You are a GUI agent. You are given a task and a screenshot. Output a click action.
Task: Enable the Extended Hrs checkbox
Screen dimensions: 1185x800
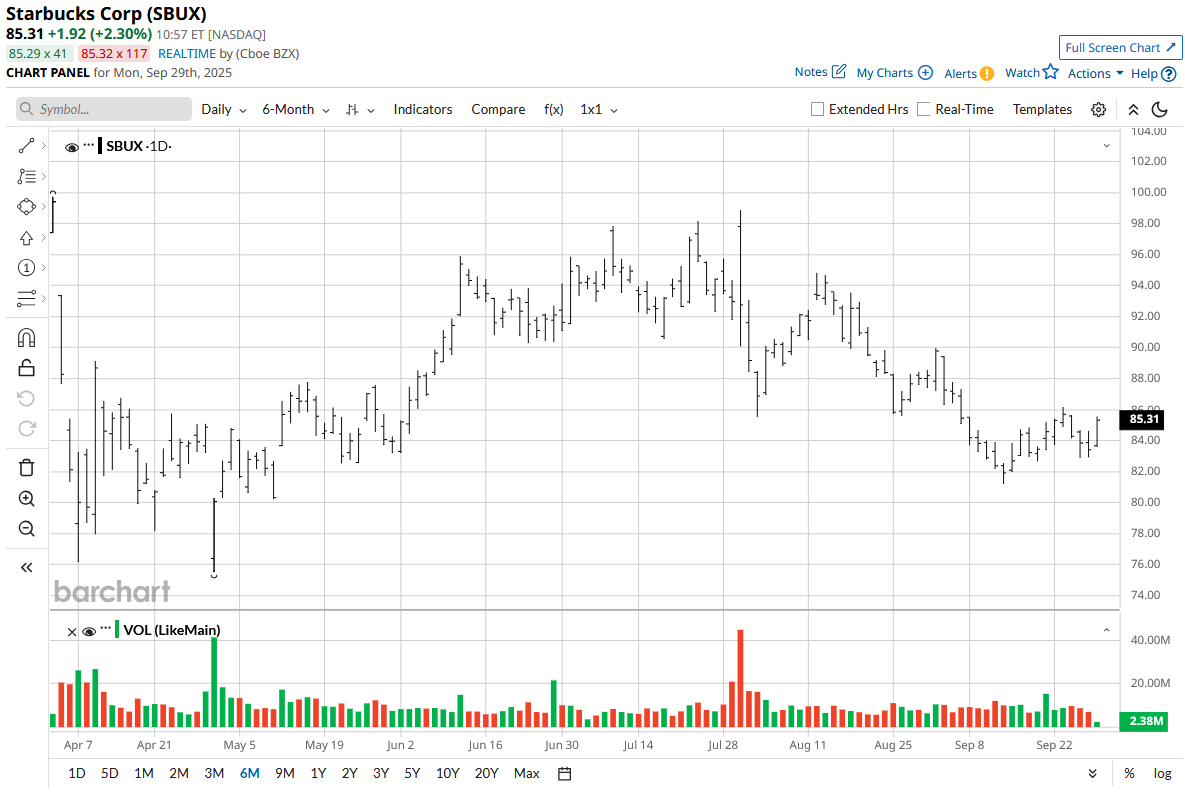pyautogui.click(x=817, y=110)
